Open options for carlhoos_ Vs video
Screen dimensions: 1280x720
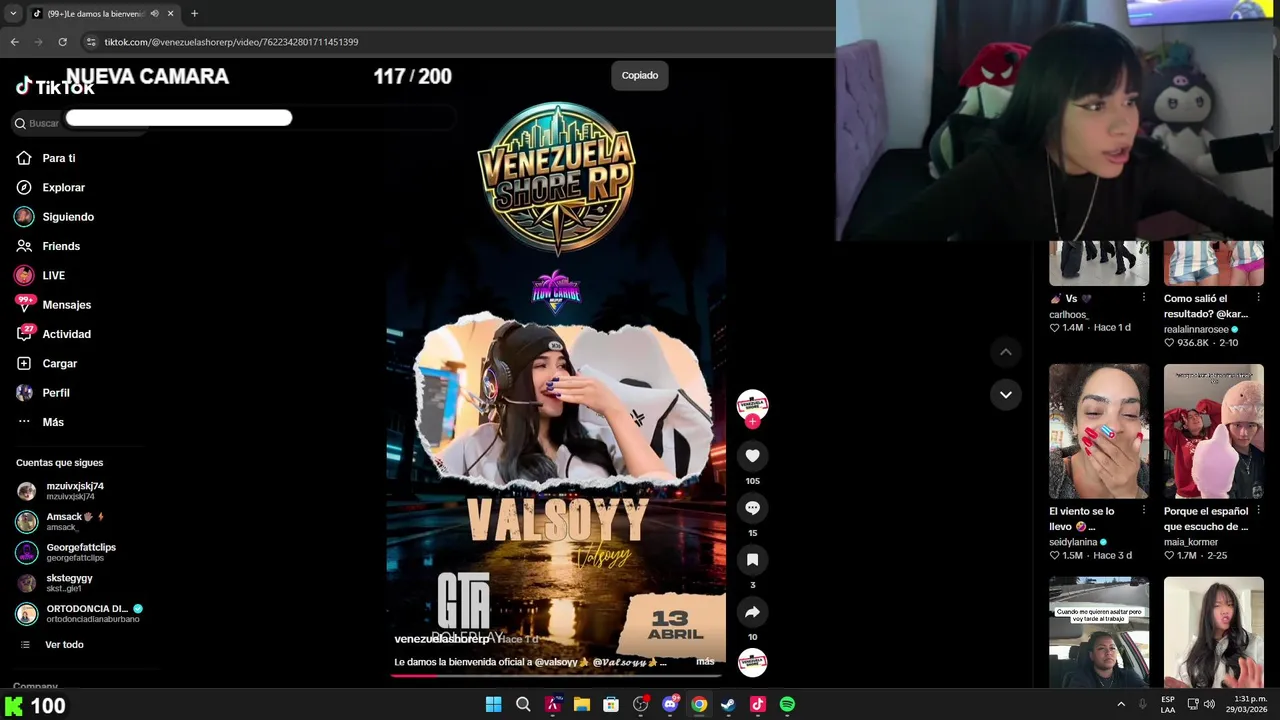pyautogui.click(x=1144, y=298)
